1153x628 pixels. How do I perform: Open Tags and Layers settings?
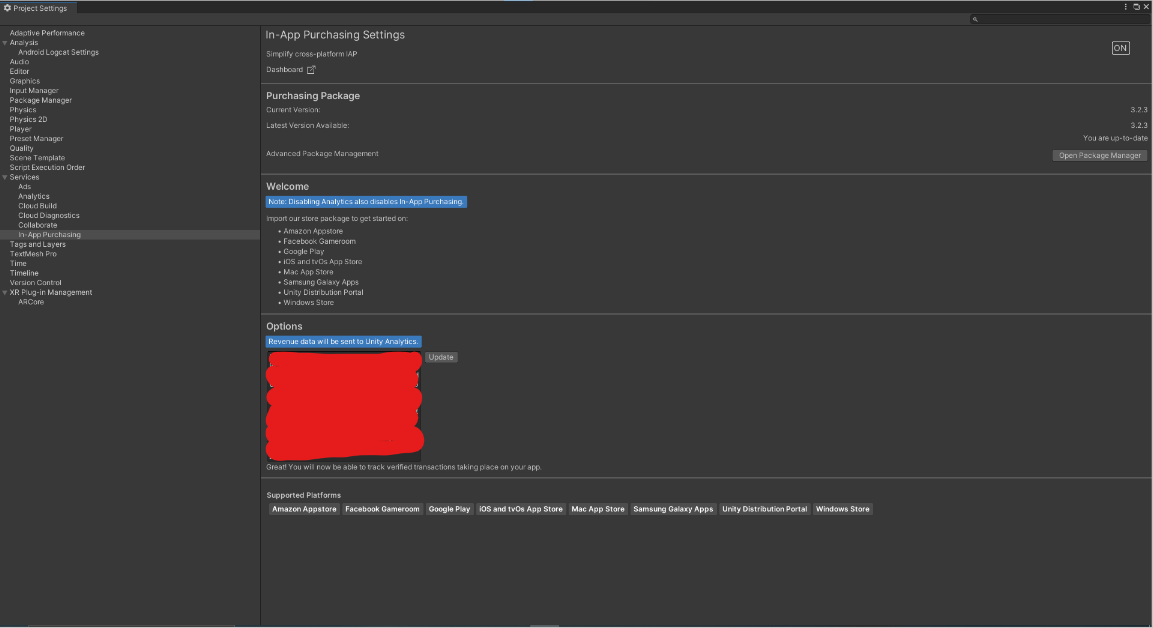coord(38,244)
